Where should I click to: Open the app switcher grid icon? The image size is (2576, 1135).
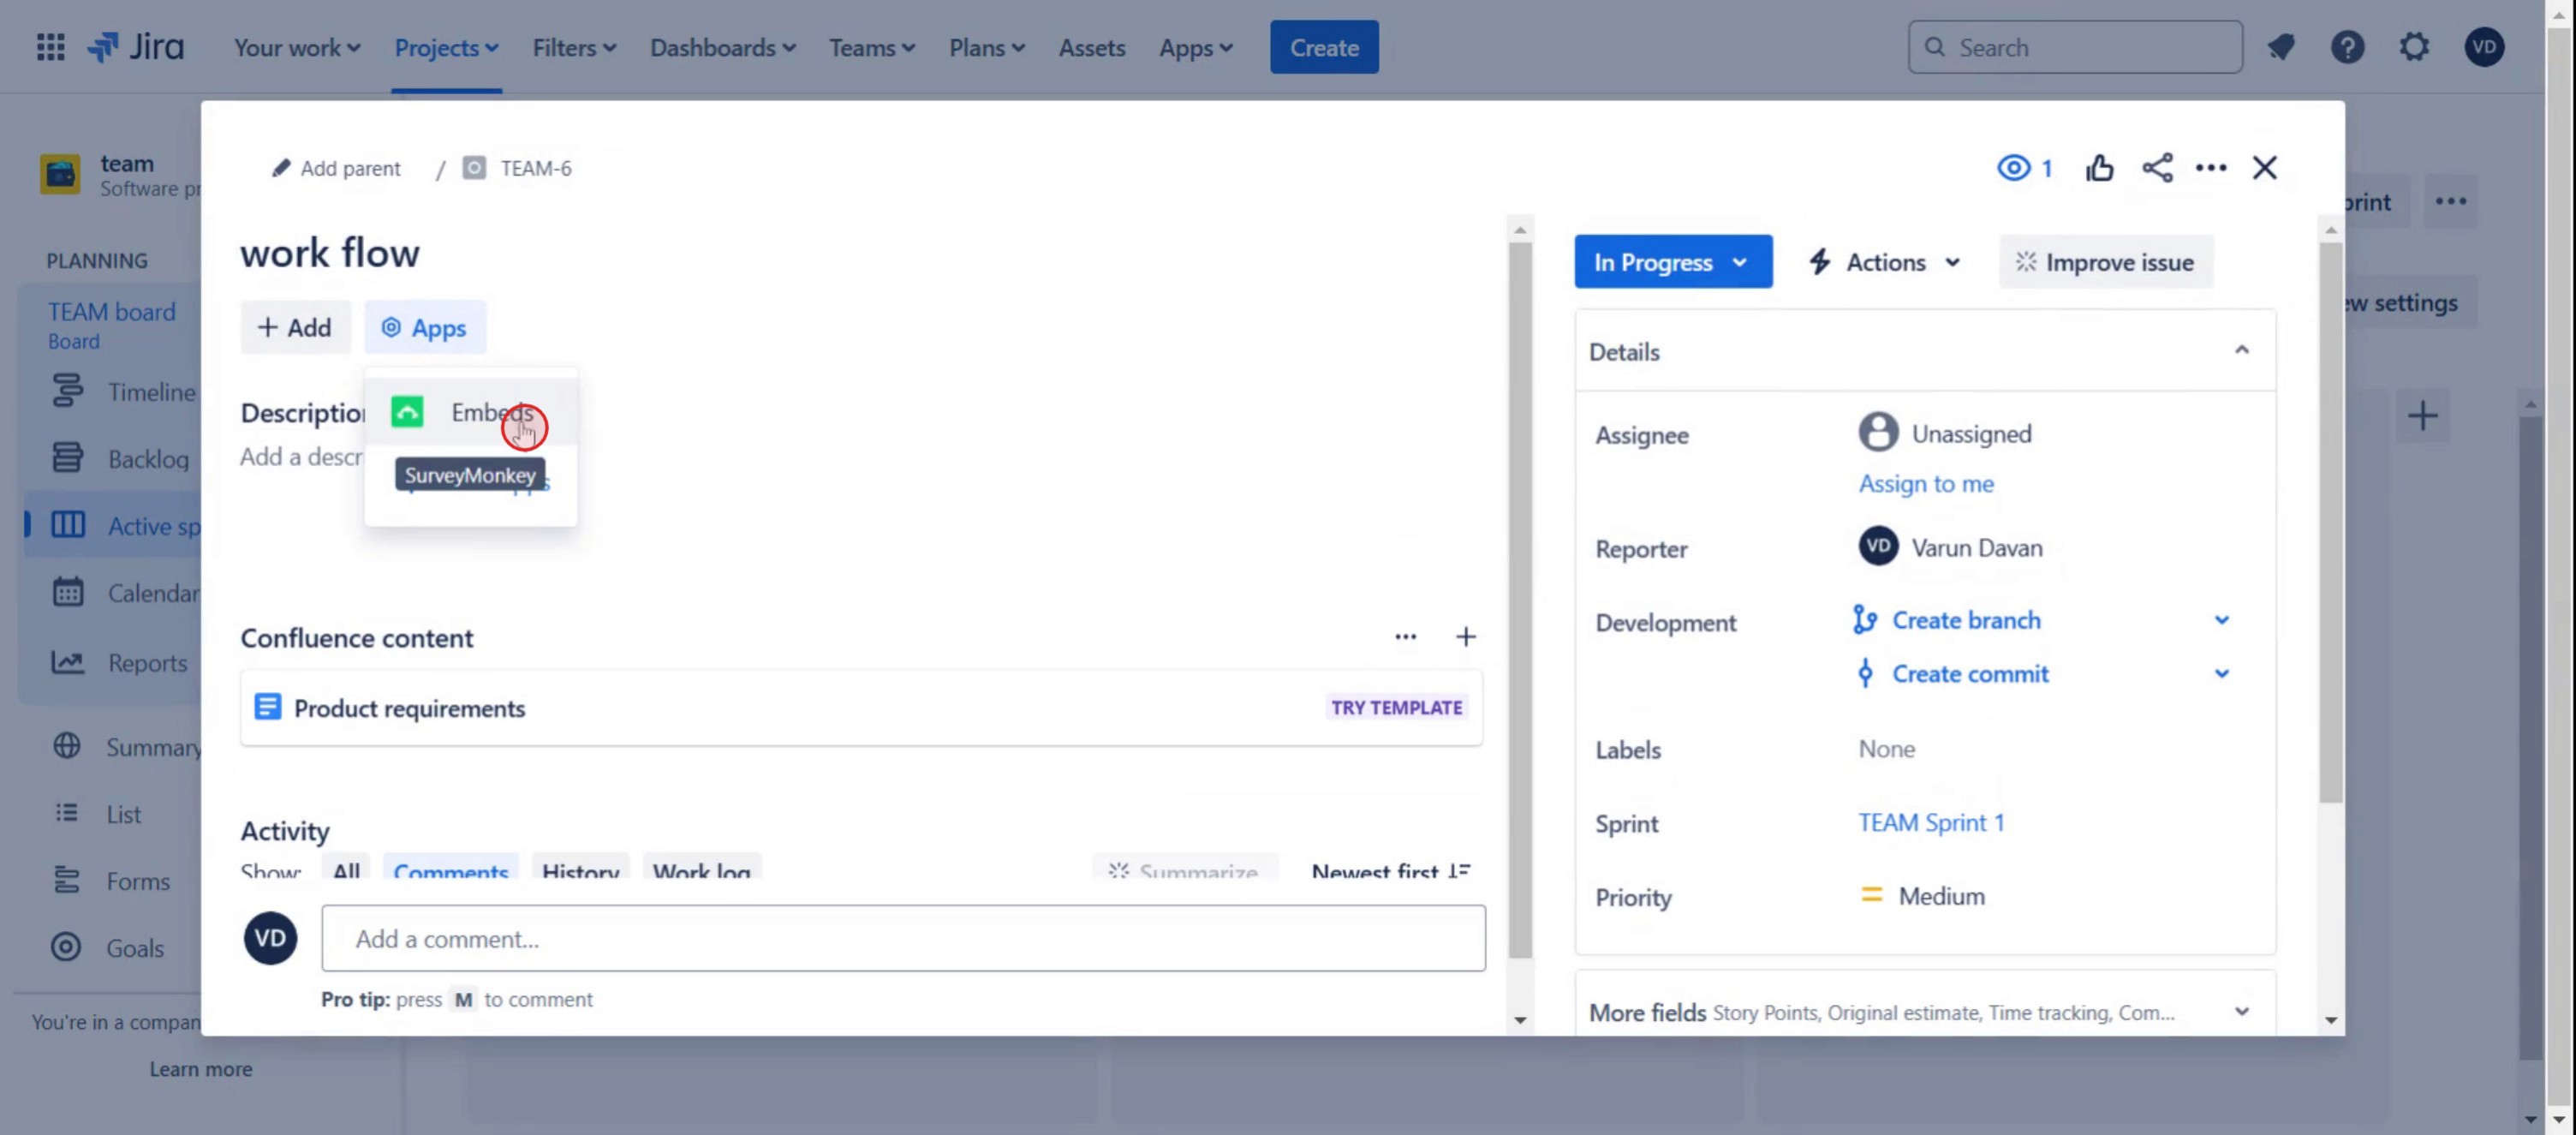50,47
